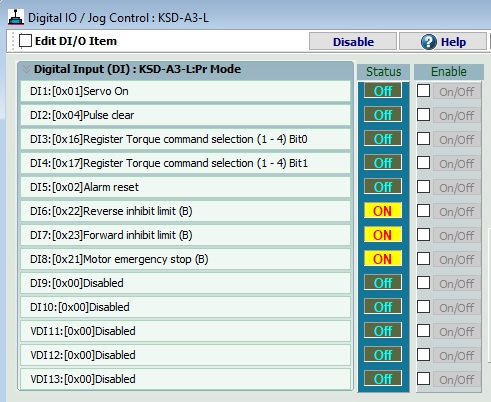Check enable box for DI8 Motor emergency stop
The width and height of the screenshot is (491, 402).
tap(423, 259)
